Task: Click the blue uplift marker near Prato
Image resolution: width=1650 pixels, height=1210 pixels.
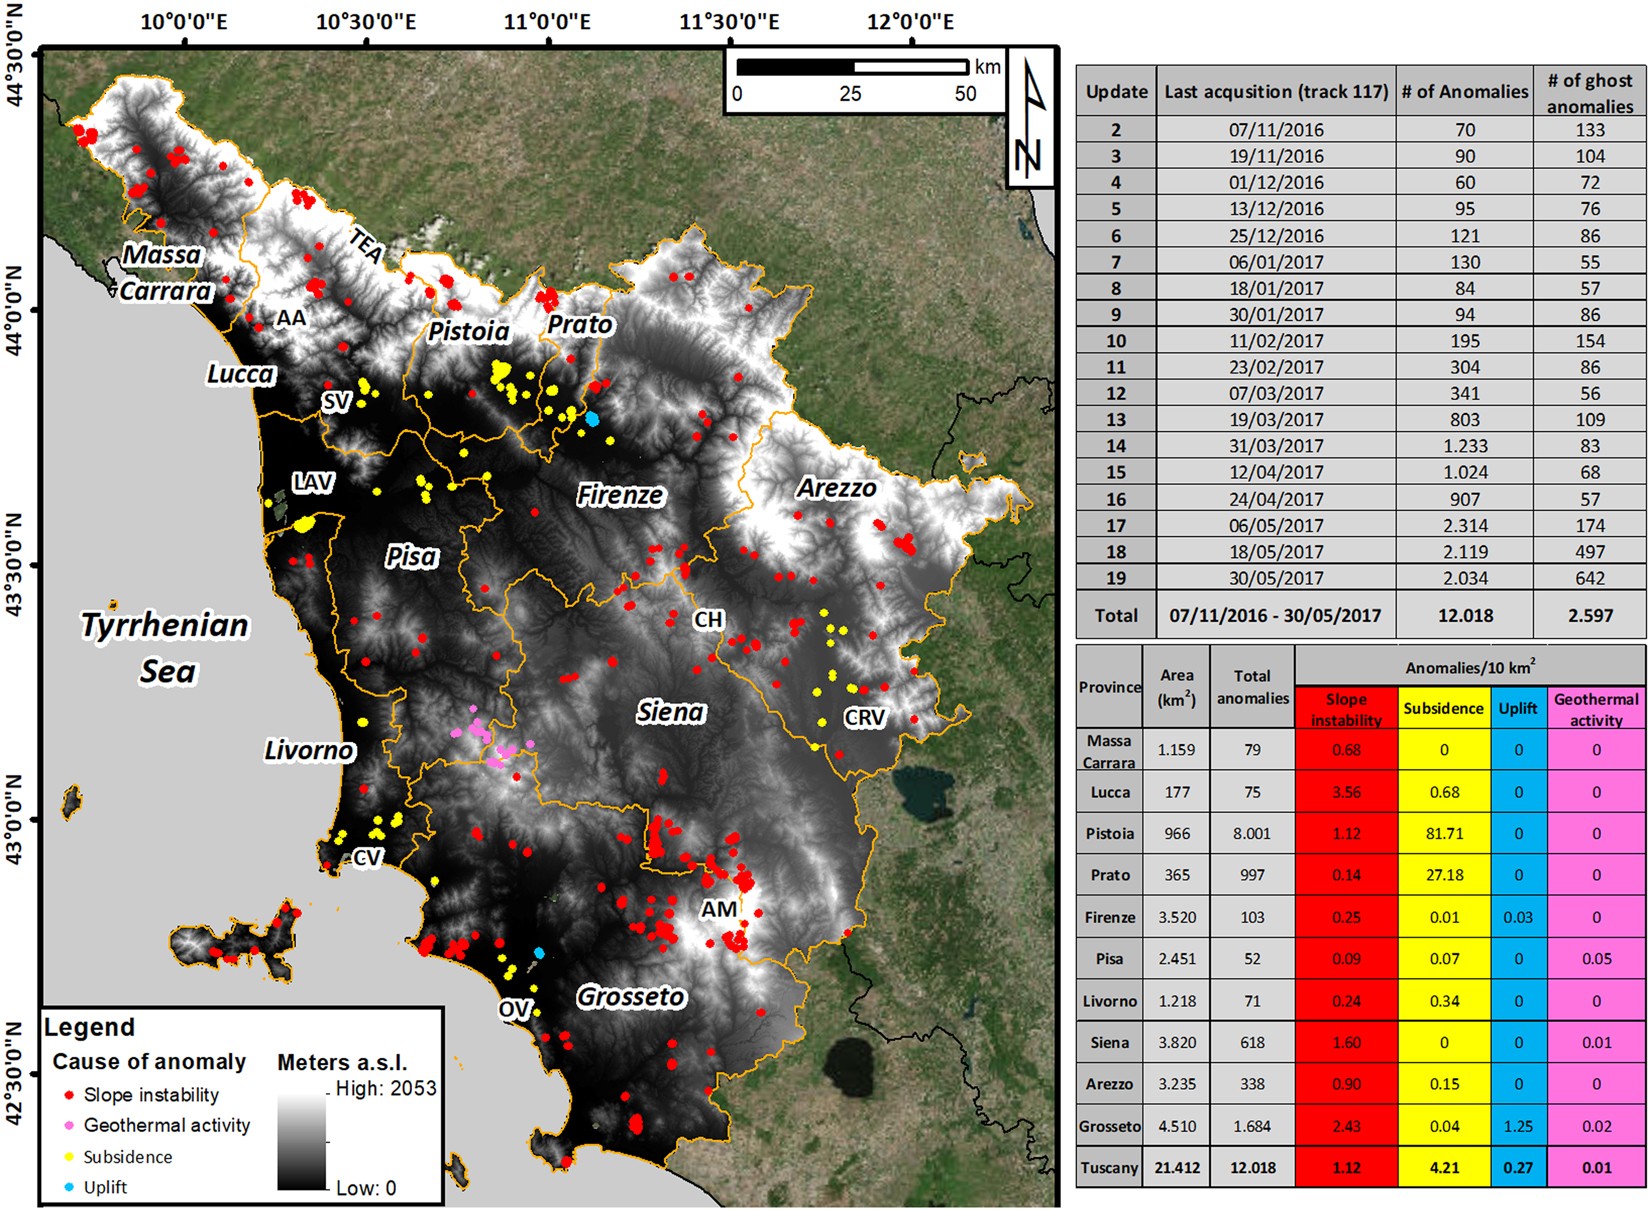Action: click(592, 419)
